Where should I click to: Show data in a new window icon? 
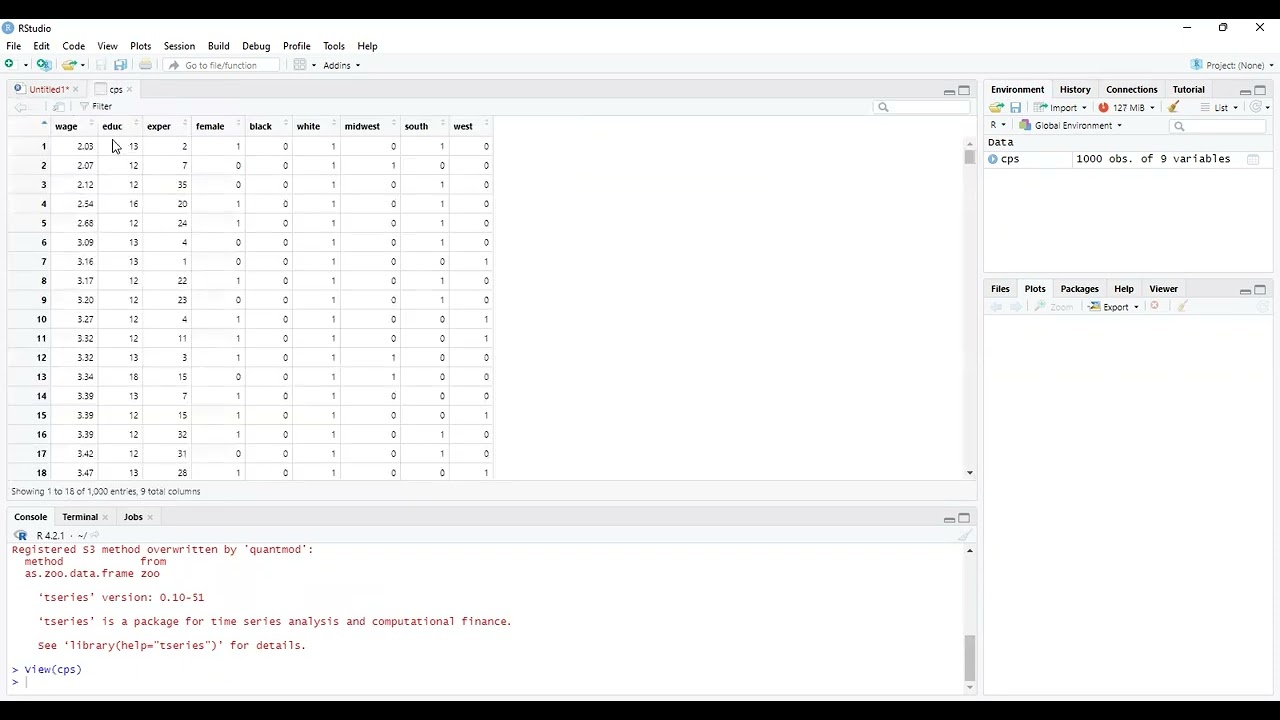pos(59,107)
